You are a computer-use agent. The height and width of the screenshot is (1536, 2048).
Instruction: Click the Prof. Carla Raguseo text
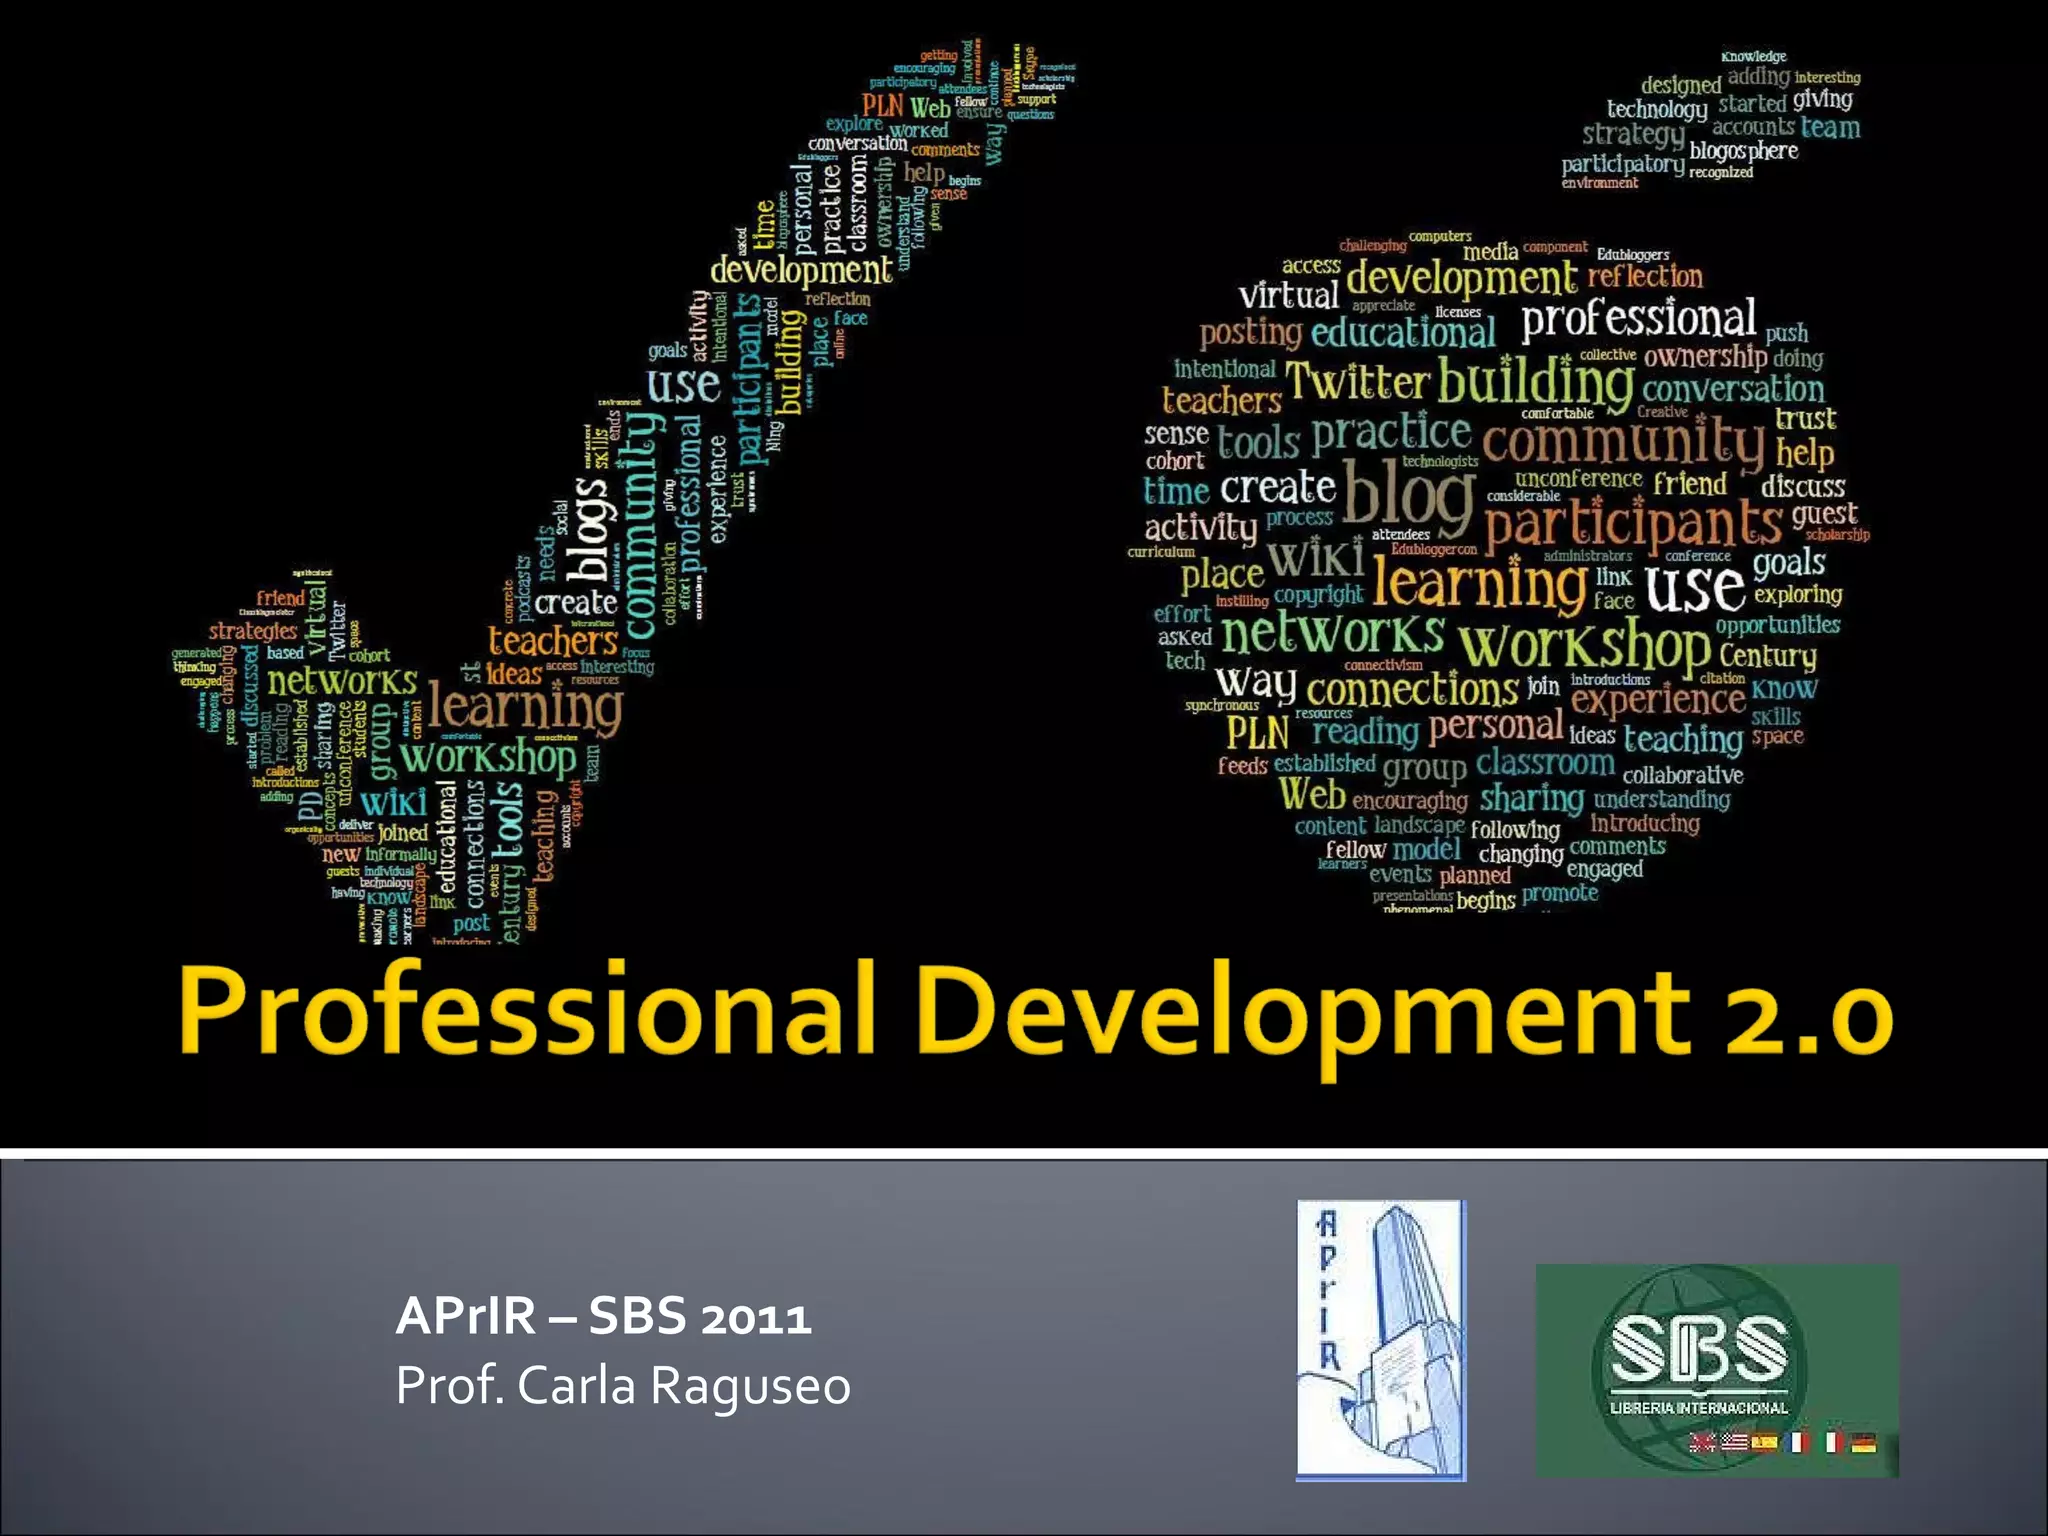622,1386
